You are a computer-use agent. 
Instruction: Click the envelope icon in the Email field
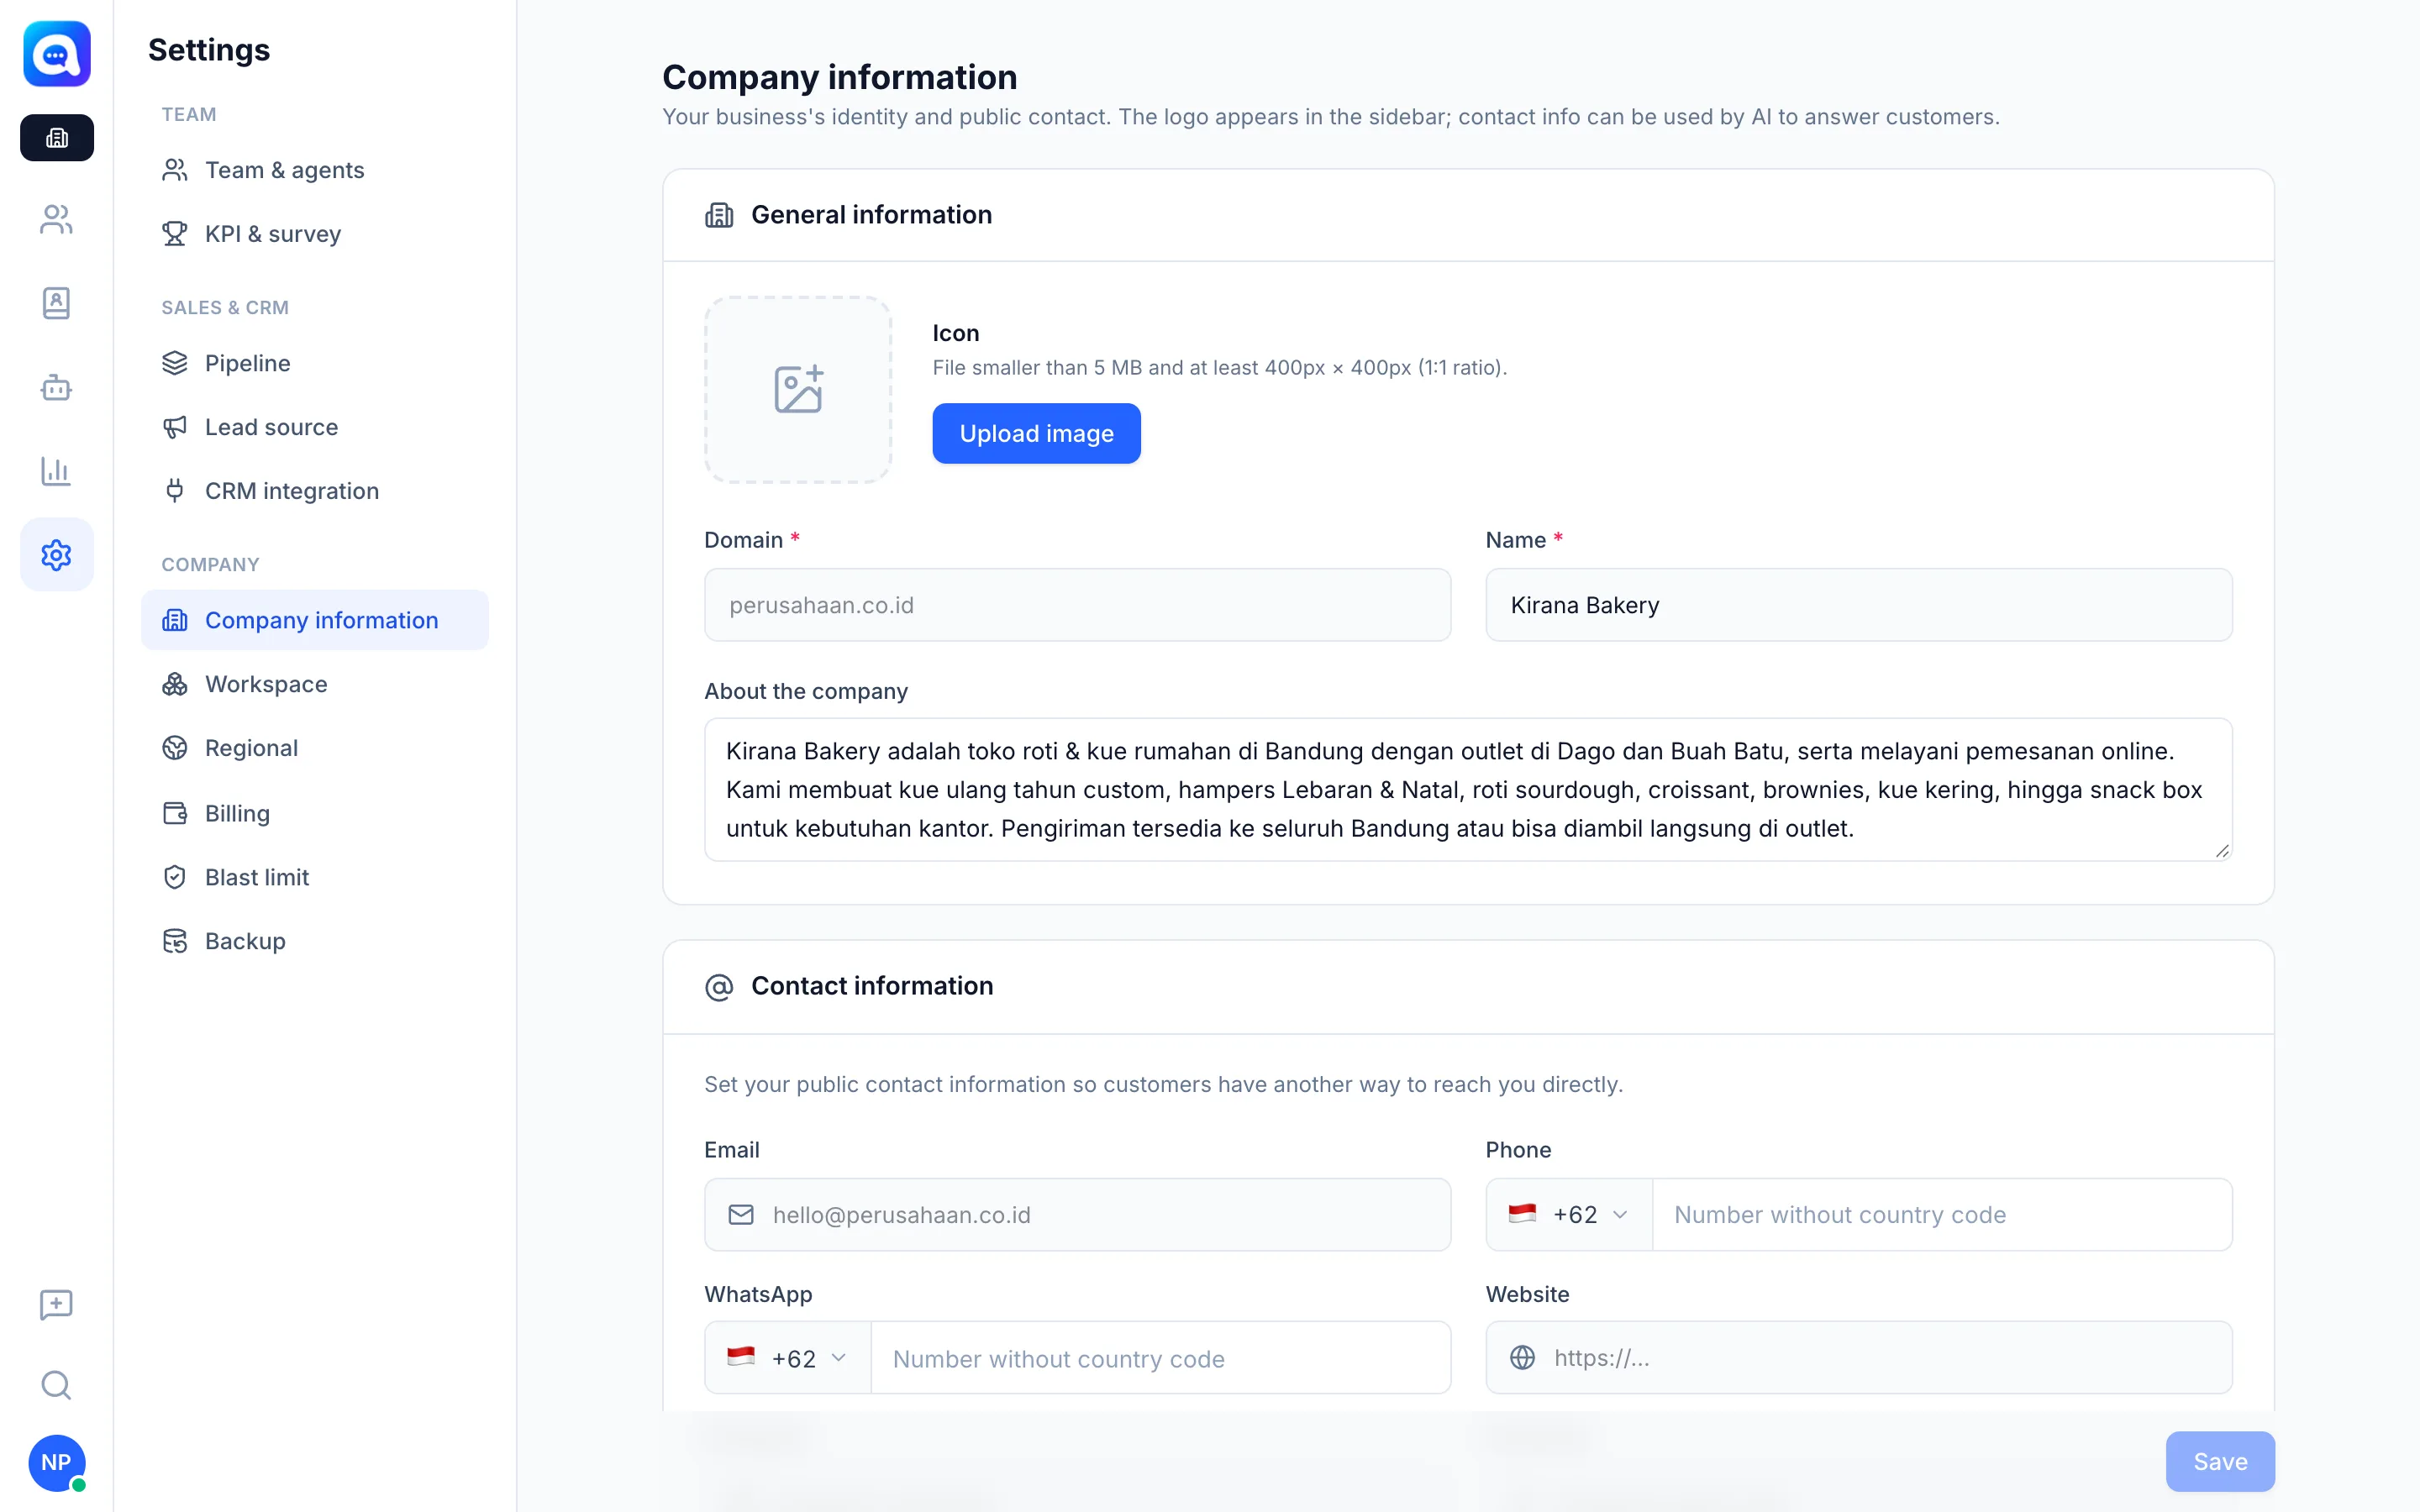[741, 1214]
